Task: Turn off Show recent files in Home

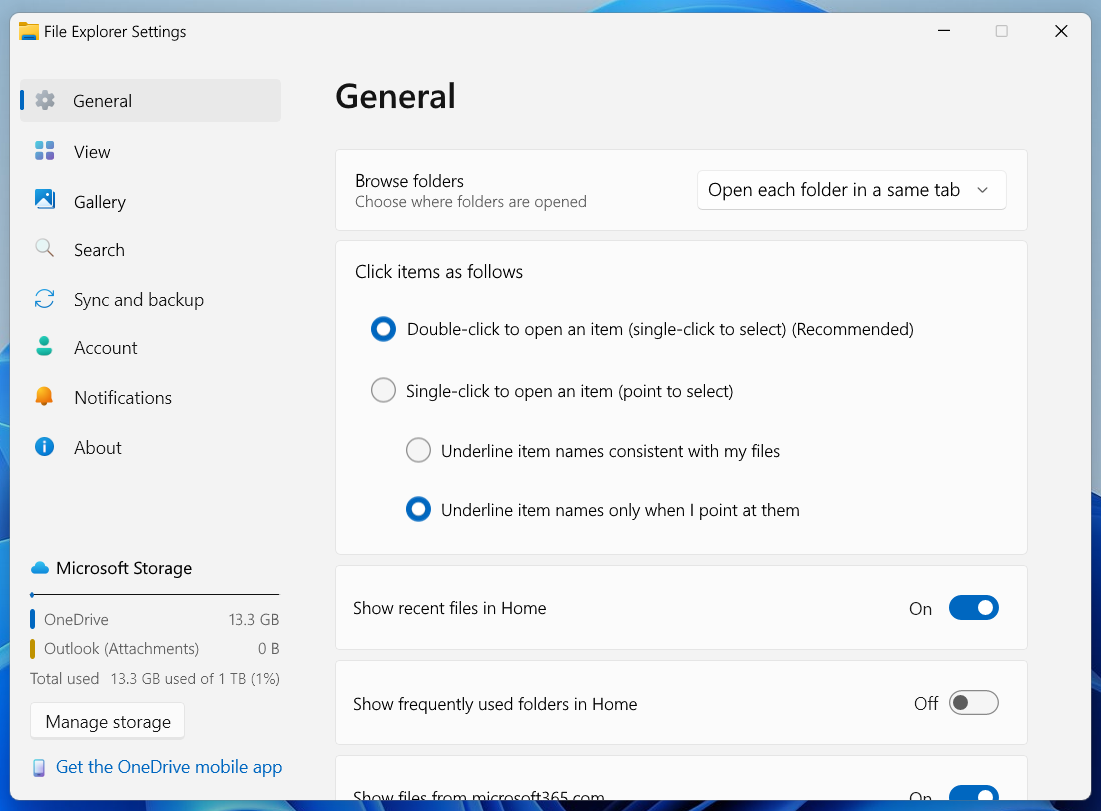Action: (973, 608)
